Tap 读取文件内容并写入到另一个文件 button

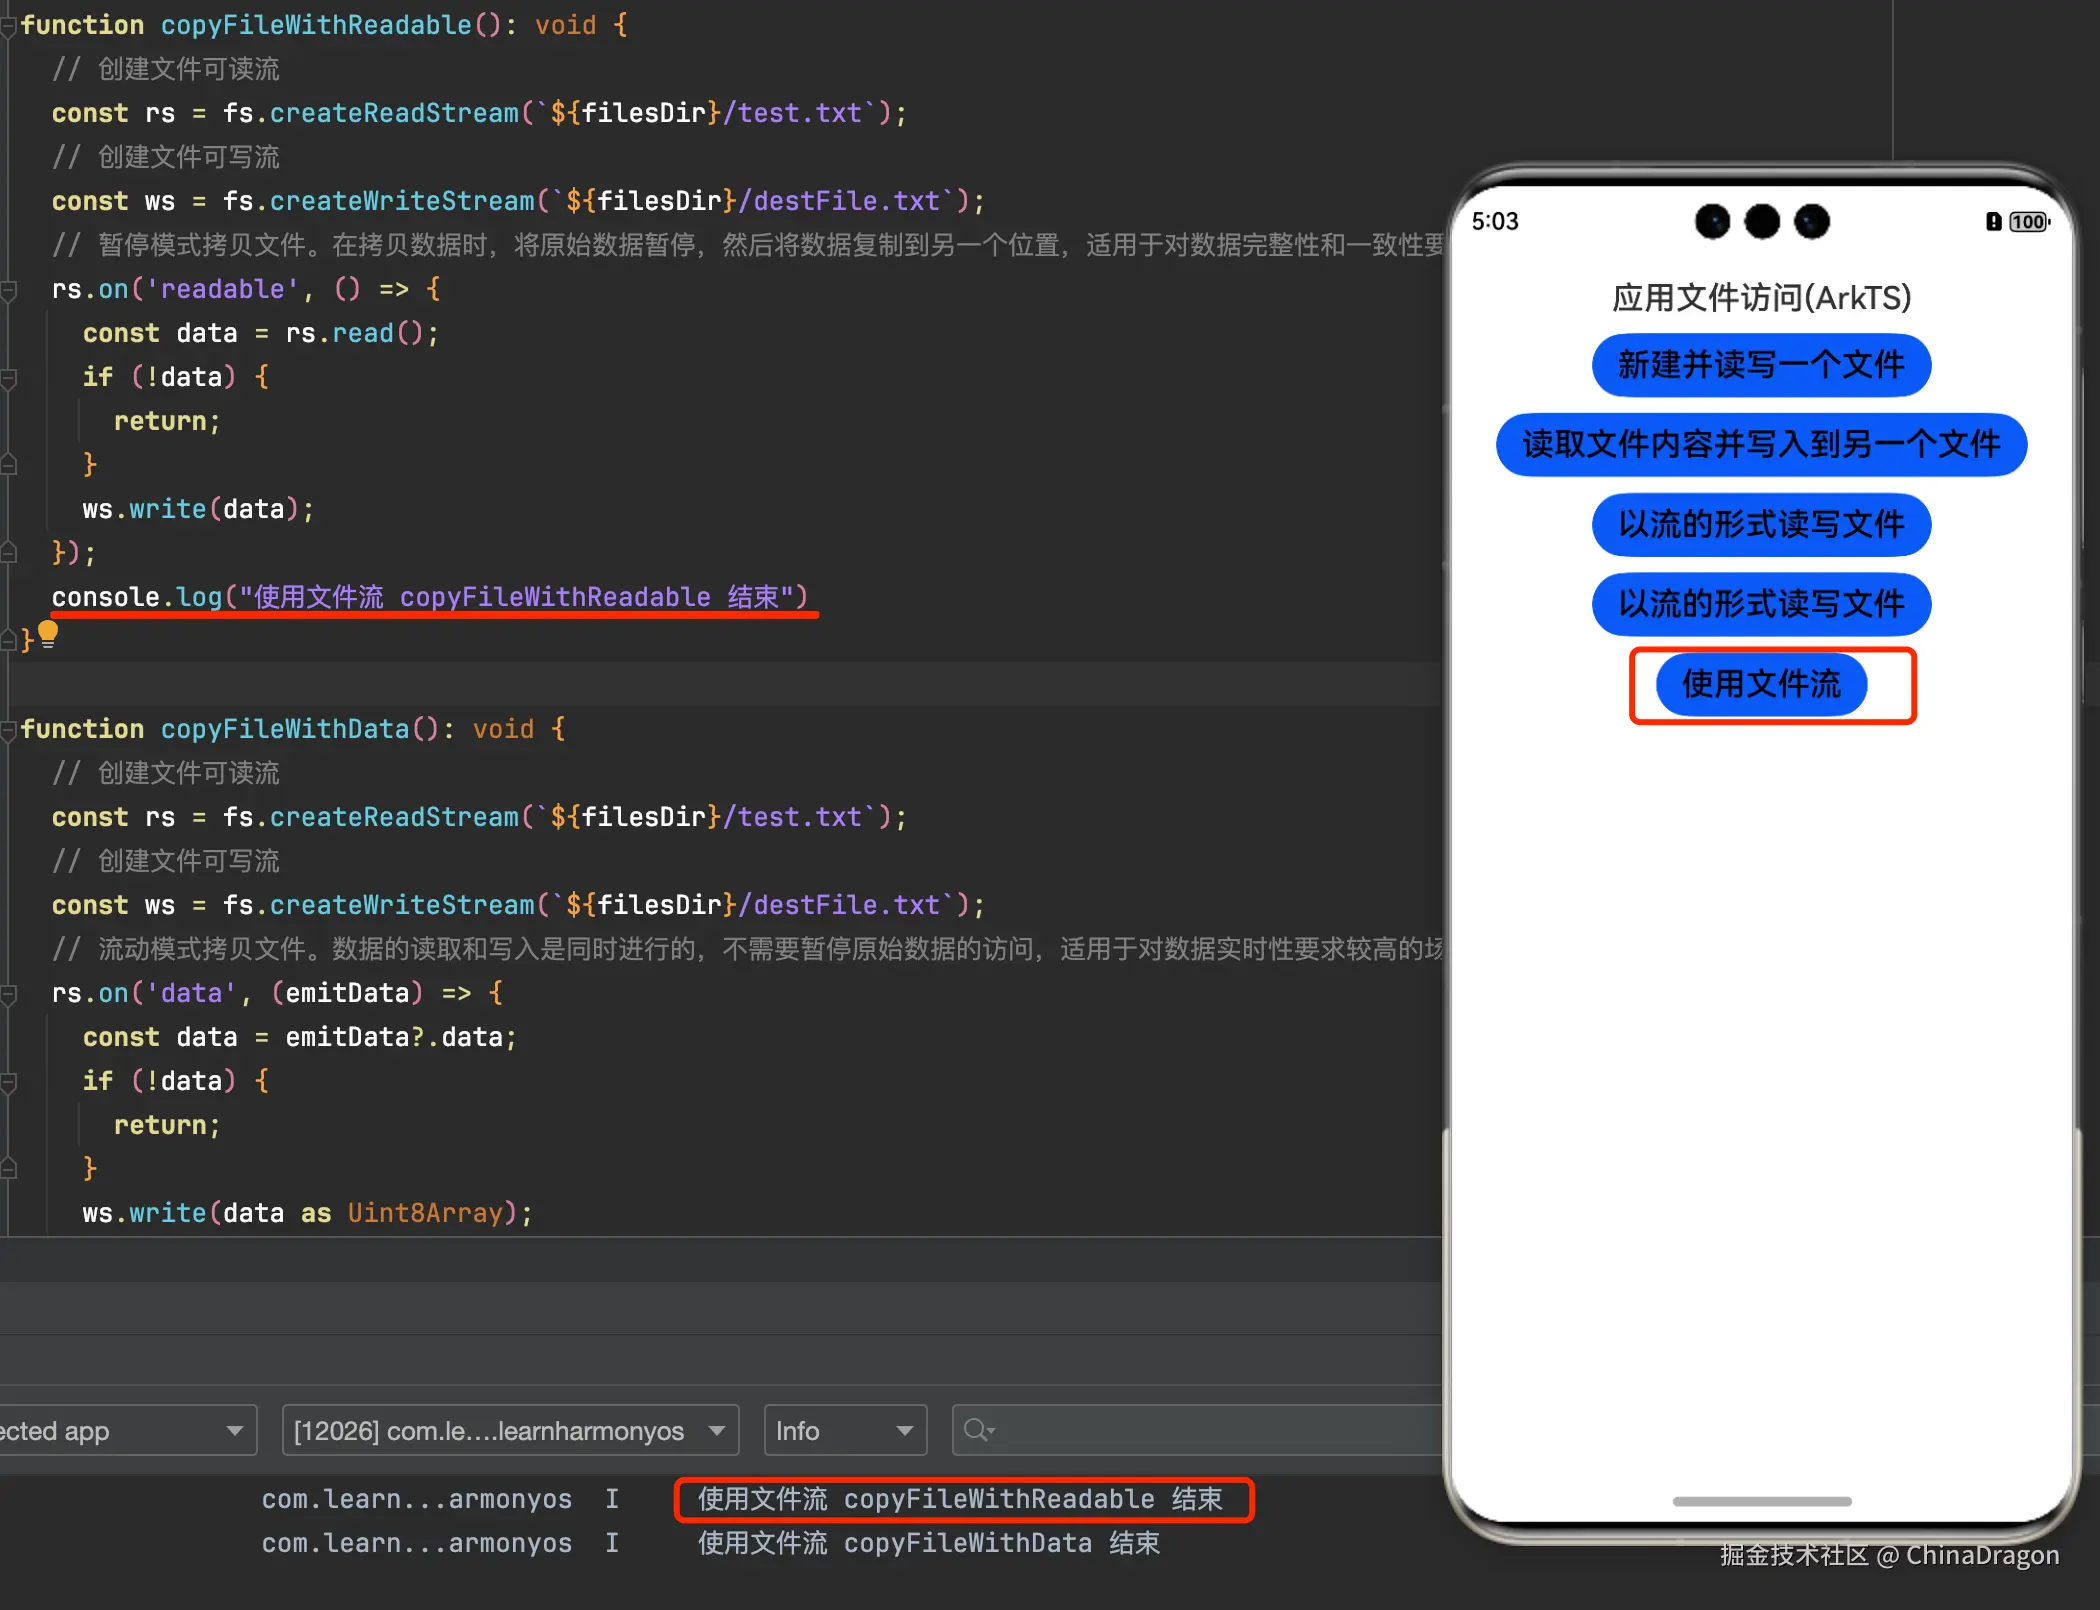click(1761, 445)
